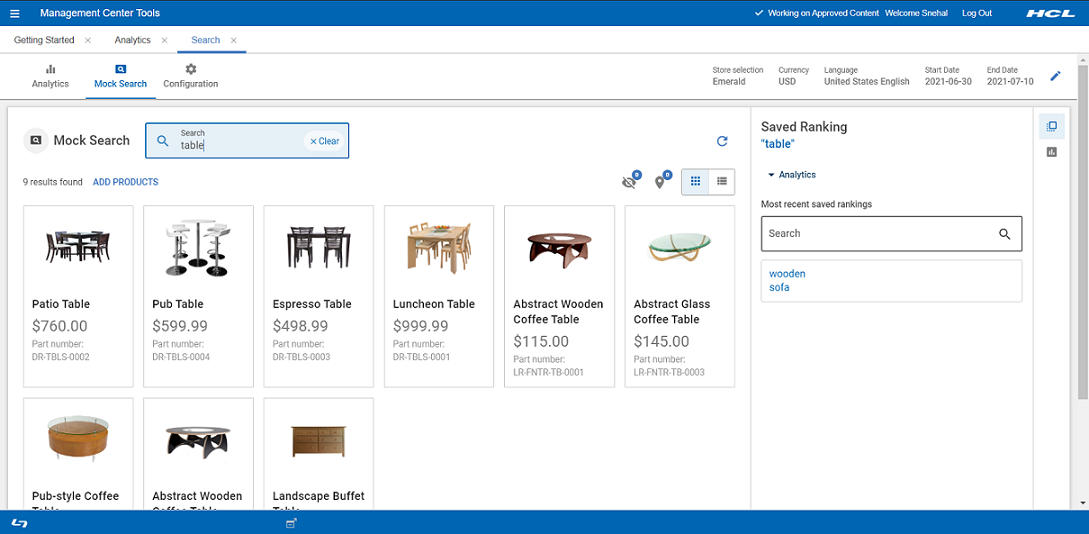Open the saved ranking "sofa"
Screen dimensions: 1089x534
pyautogui.click(x=779, y=287)
